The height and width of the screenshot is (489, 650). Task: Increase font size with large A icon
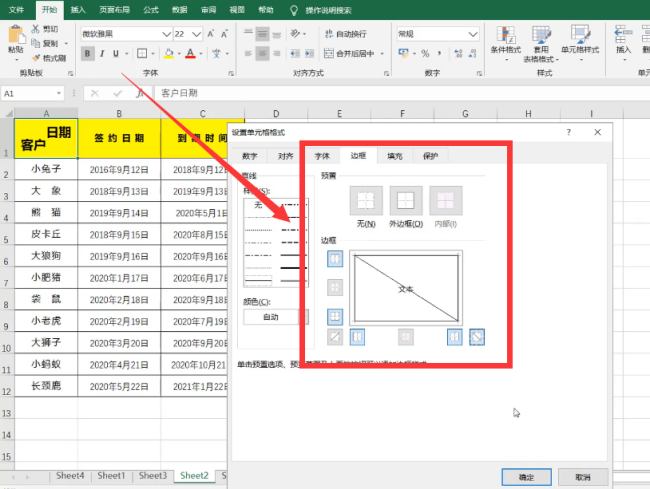(x=211, y=34)
